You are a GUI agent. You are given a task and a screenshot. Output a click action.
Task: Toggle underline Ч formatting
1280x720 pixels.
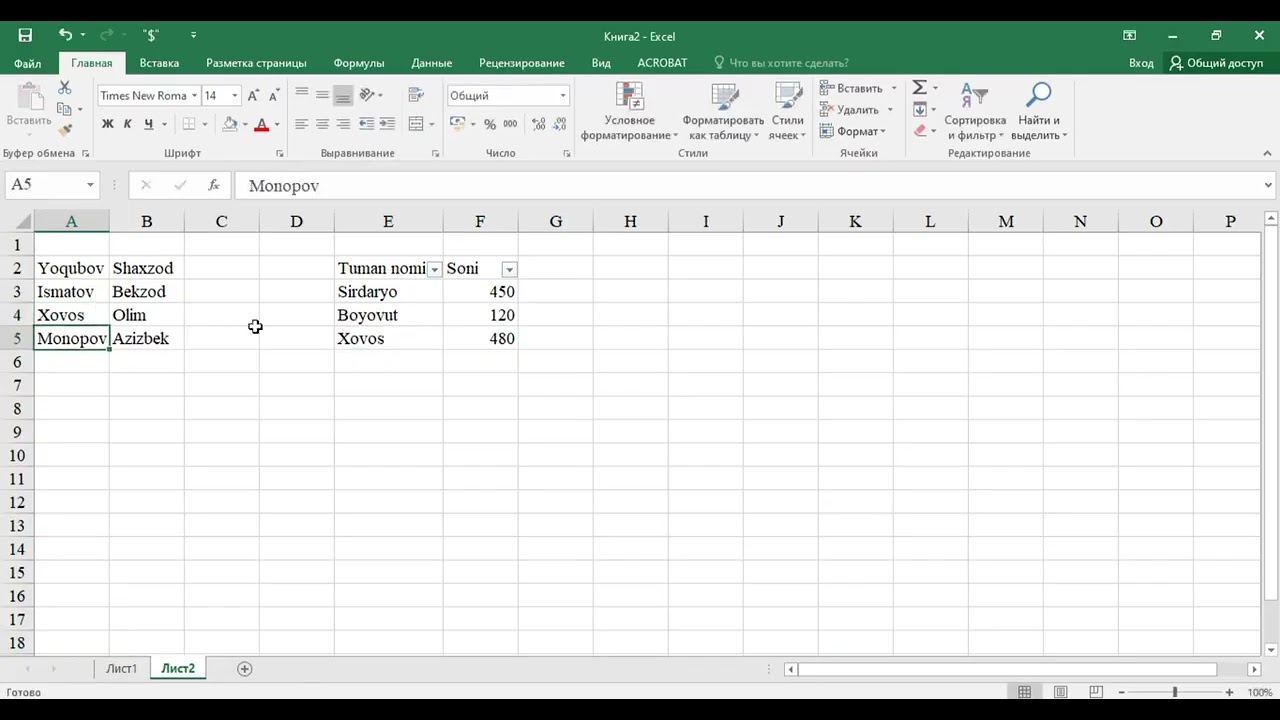point(148,124)
